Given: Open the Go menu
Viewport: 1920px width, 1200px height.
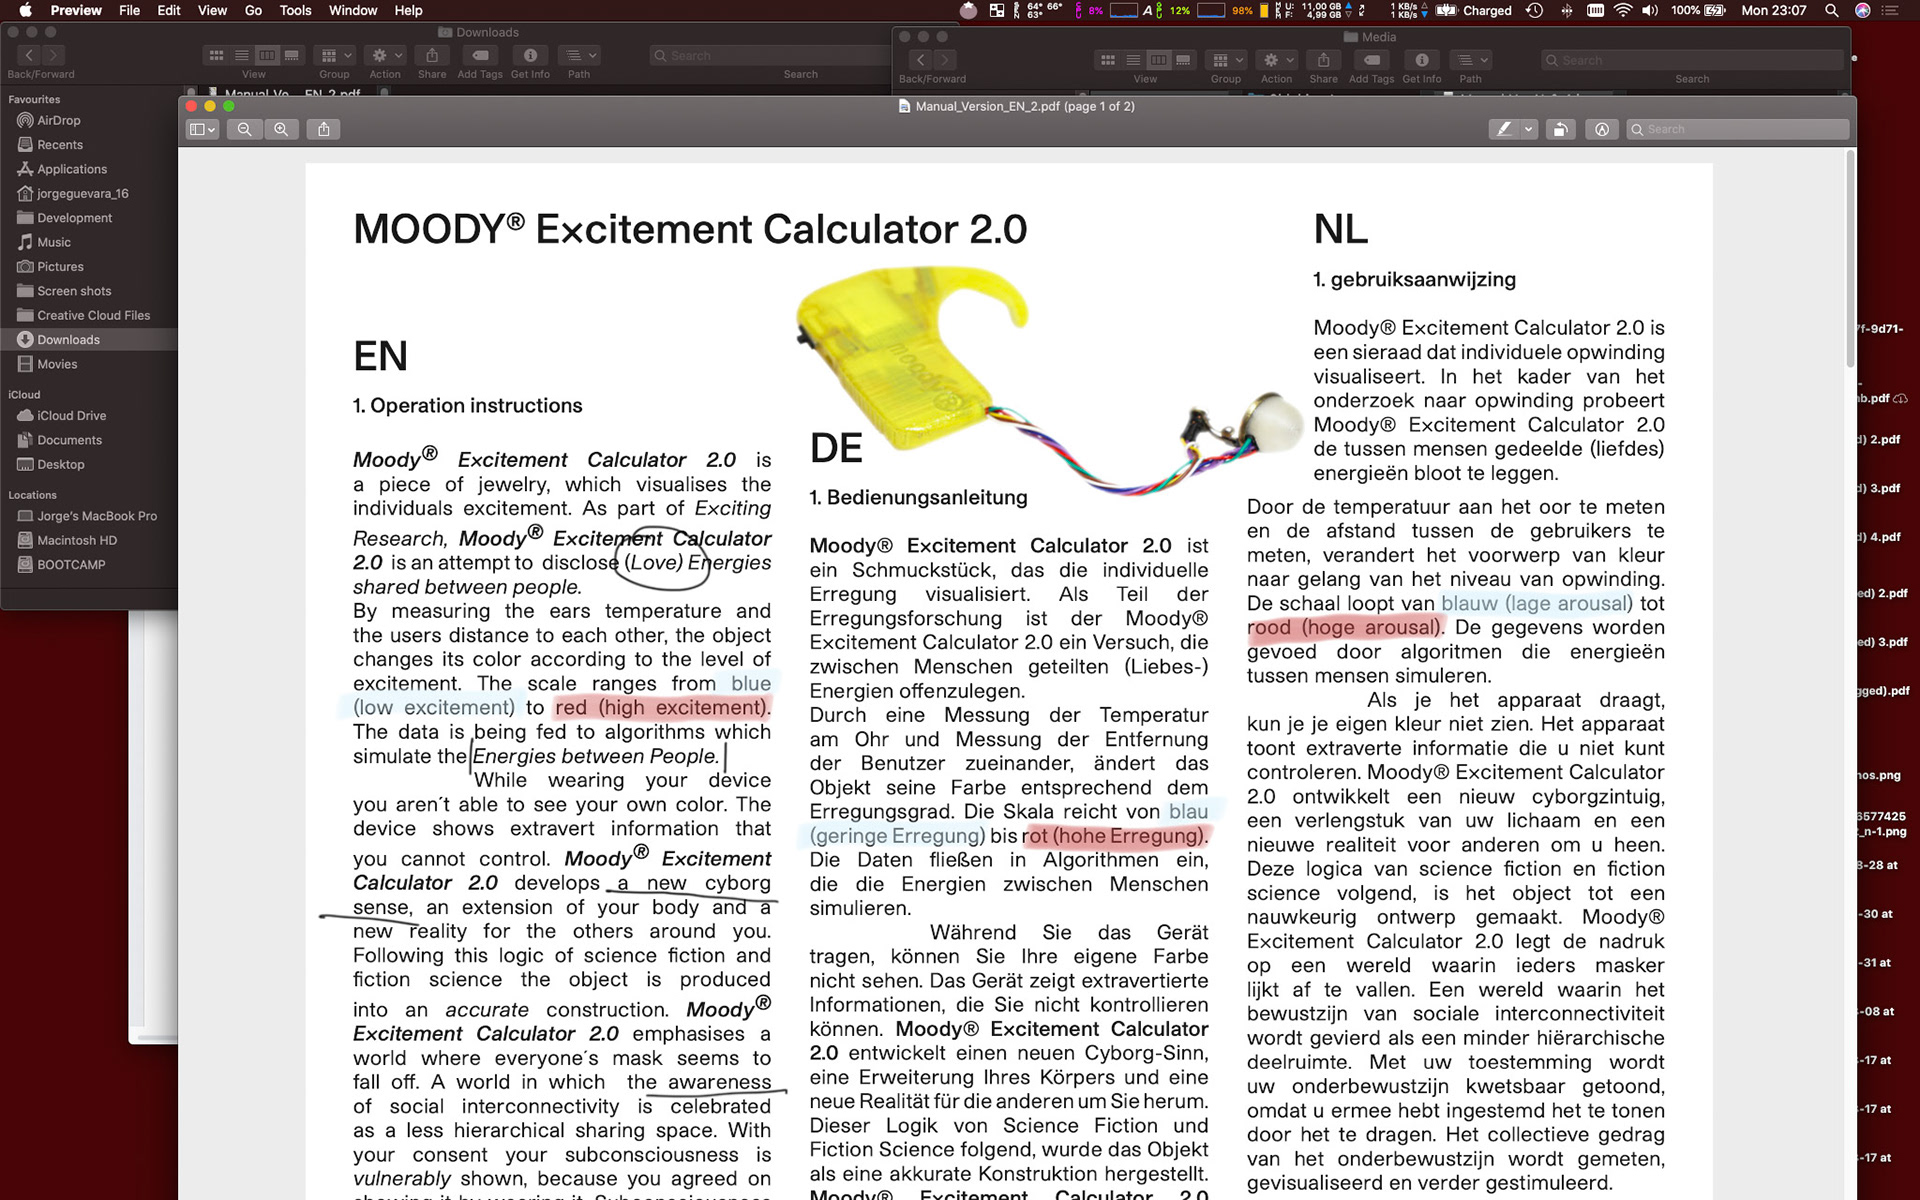Looking at the screenshot, I should point(253,10).
